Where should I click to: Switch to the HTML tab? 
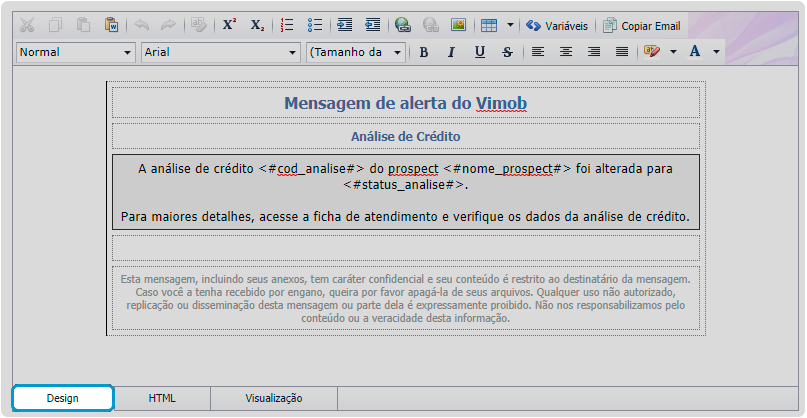(162, 398)
